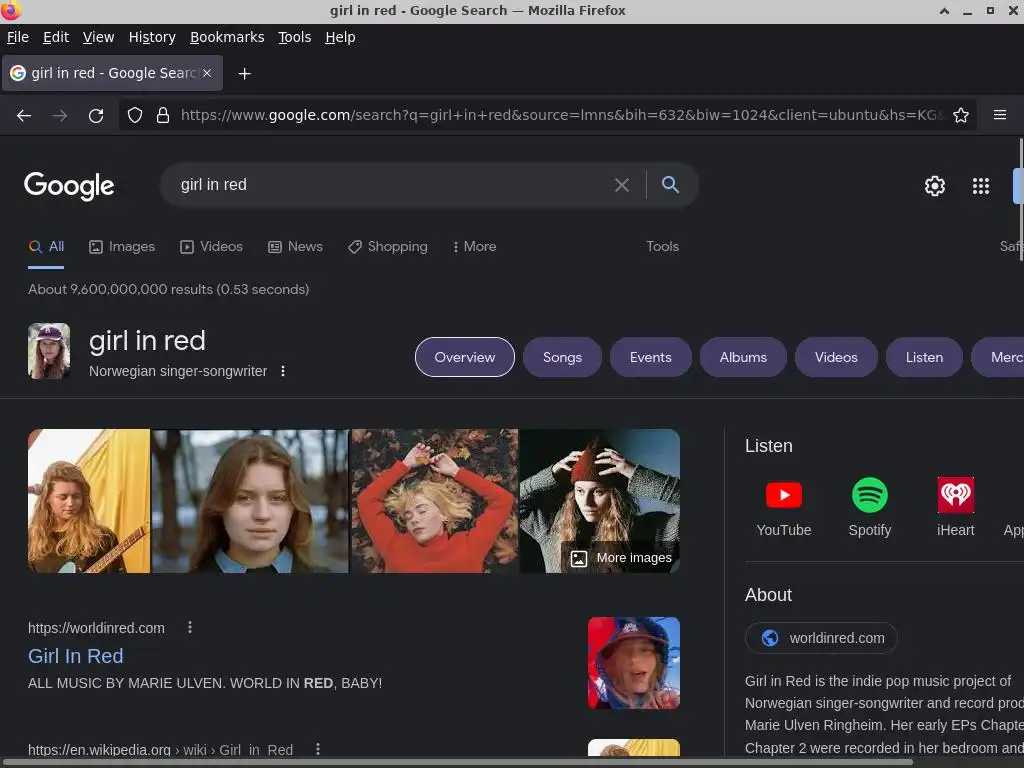
Task: Open the Edit menu
Action: pyautogui.click(x=56, y=37)
